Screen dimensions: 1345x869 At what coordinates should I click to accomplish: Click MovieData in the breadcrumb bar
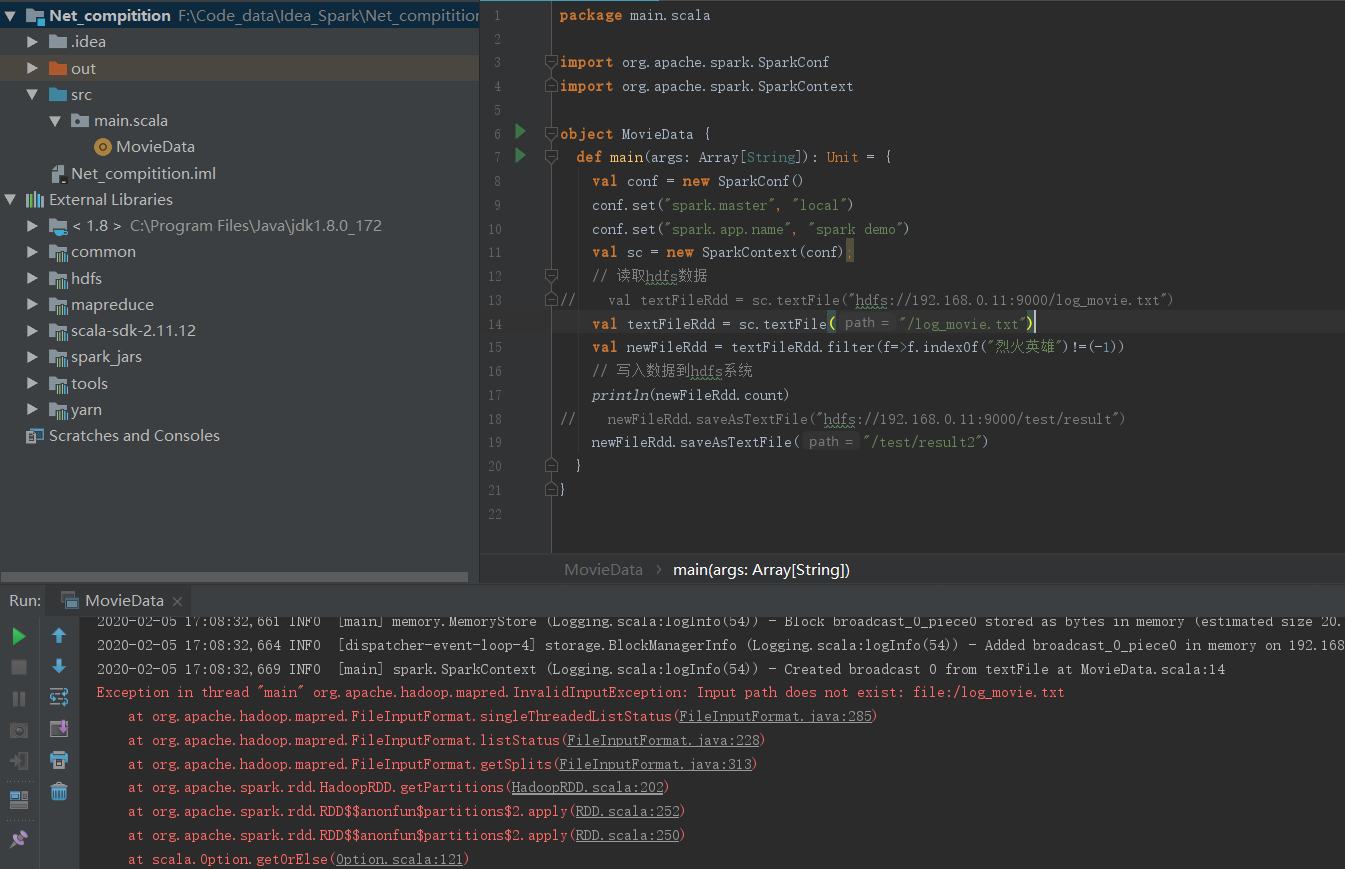(x=603, y=569)
